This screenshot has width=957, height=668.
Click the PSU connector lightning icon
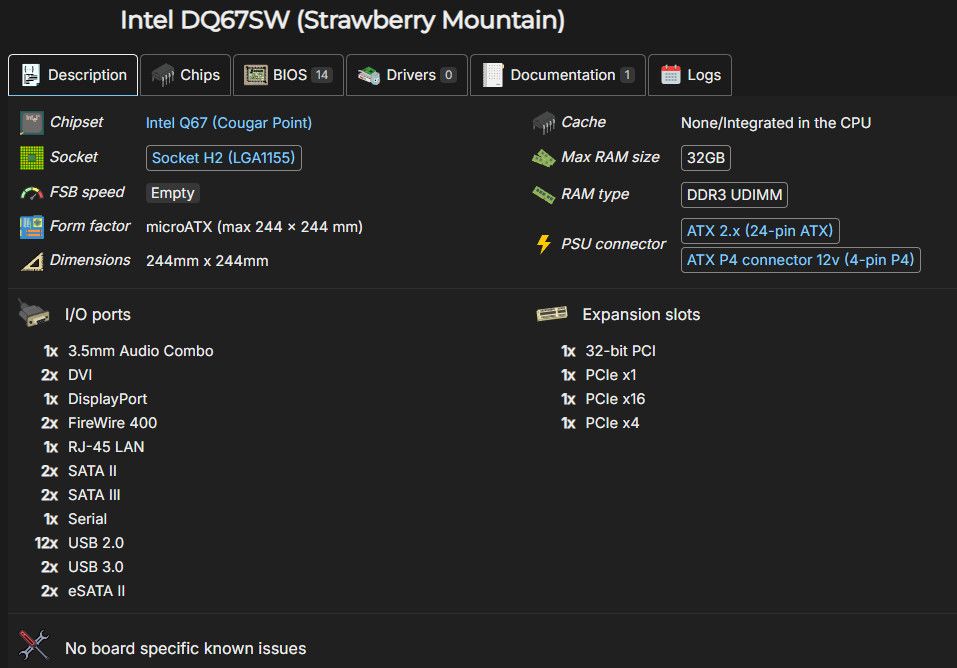pyautogui.click(x=543, y=244)
